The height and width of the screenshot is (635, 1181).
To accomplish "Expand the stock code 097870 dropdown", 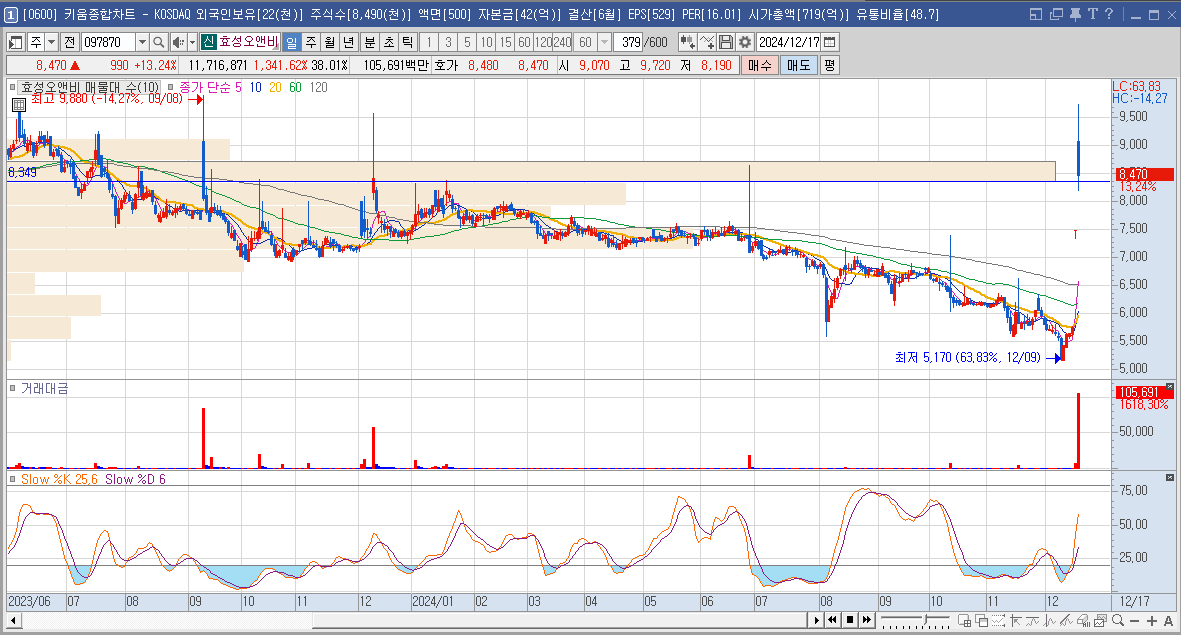I will pyautogui.click(x=142, y=42).
